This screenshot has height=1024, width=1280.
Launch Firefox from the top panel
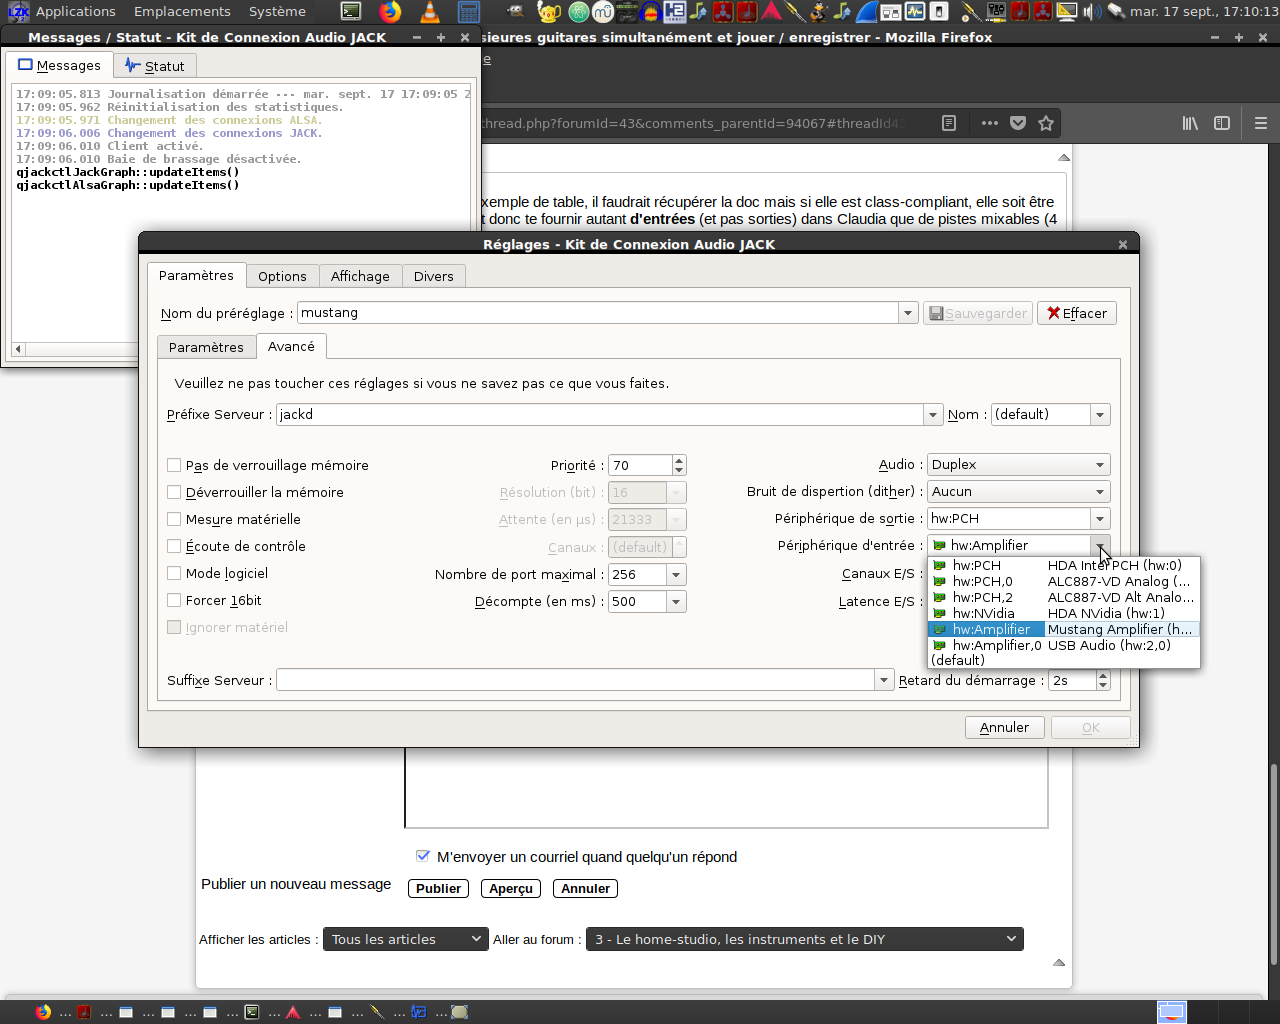(391, 12)
